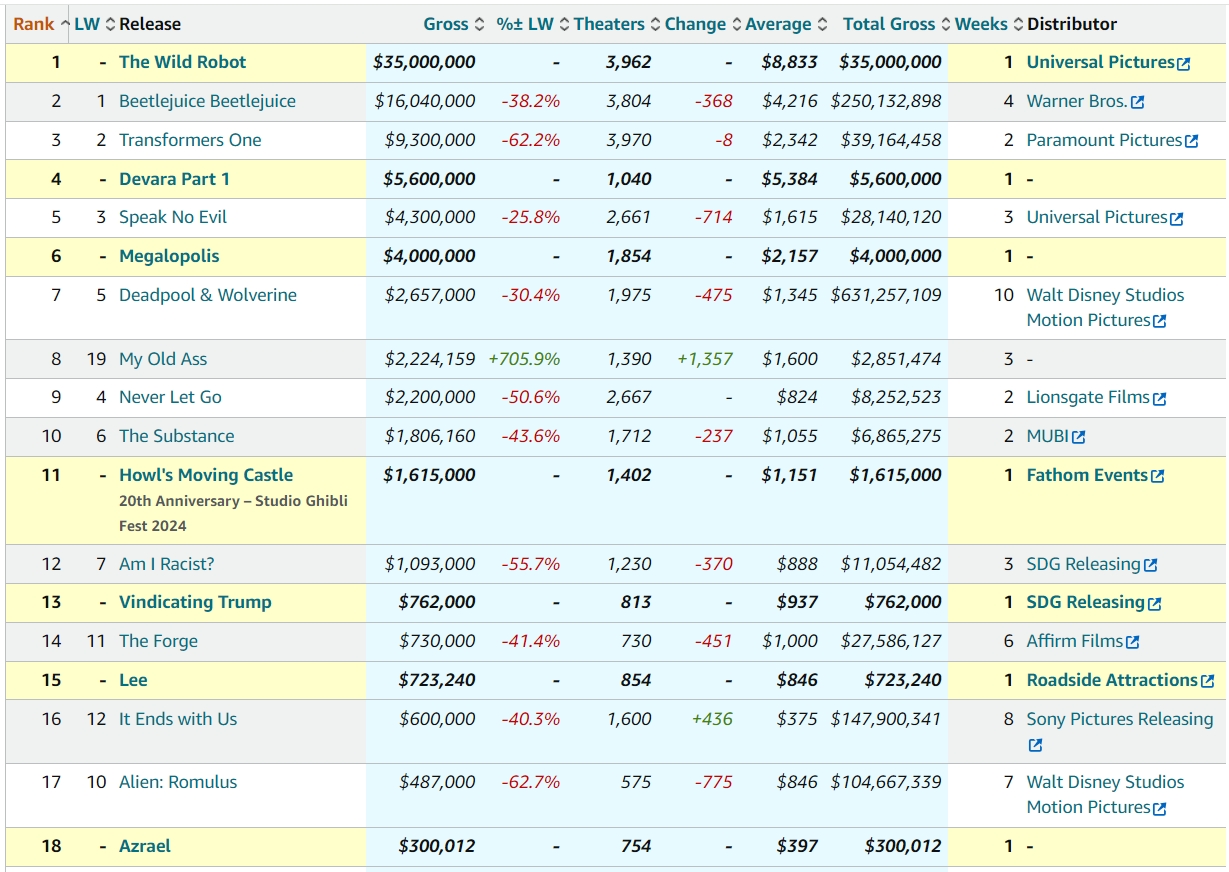The width and height of the screenshot is (1229, 872).
Task: Open The Wild Robot release page
Action: [x=182, y=62]
